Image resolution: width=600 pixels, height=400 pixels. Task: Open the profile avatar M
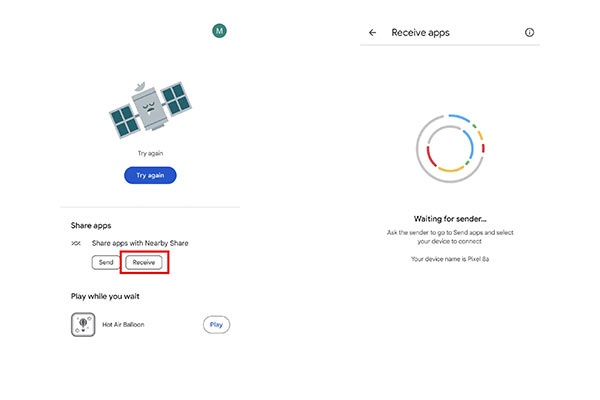tap(219, 31)
